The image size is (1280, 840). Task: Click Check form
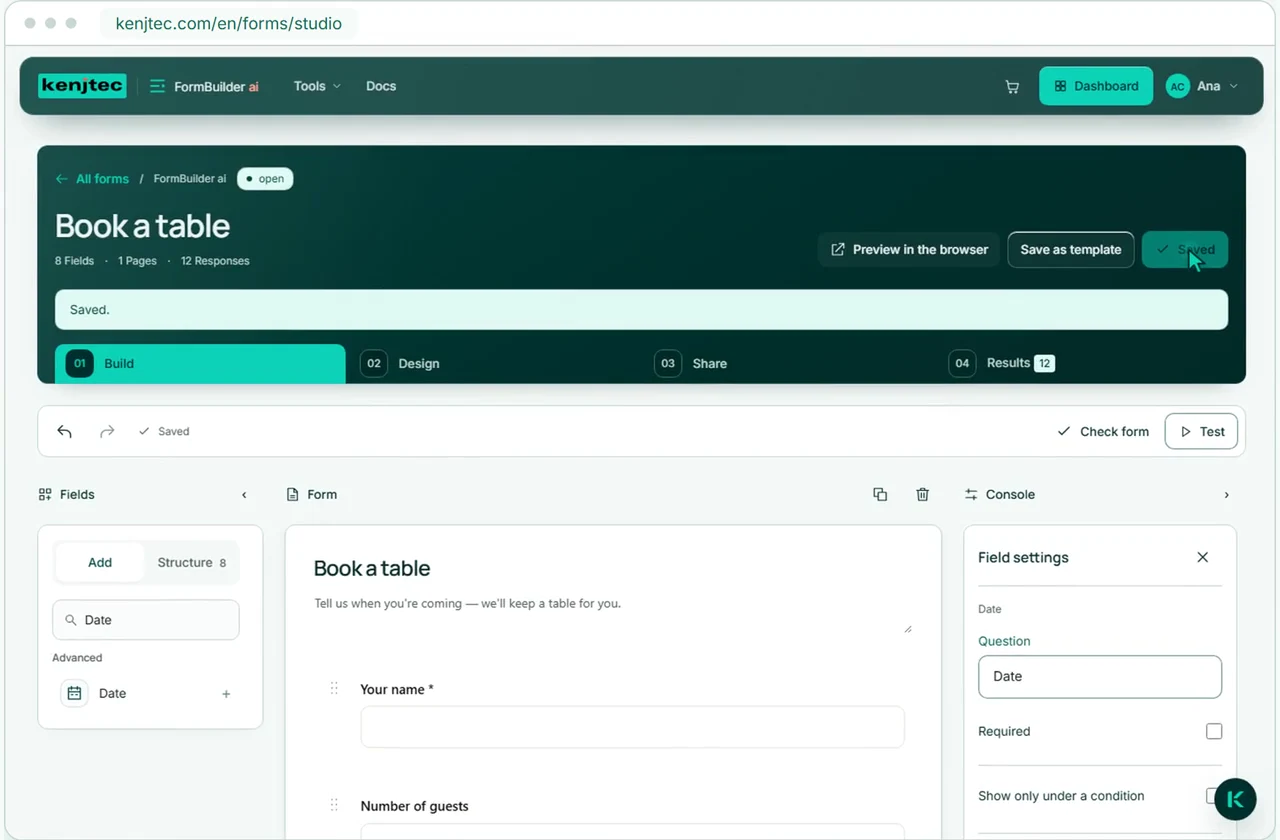coord(1103,432)
